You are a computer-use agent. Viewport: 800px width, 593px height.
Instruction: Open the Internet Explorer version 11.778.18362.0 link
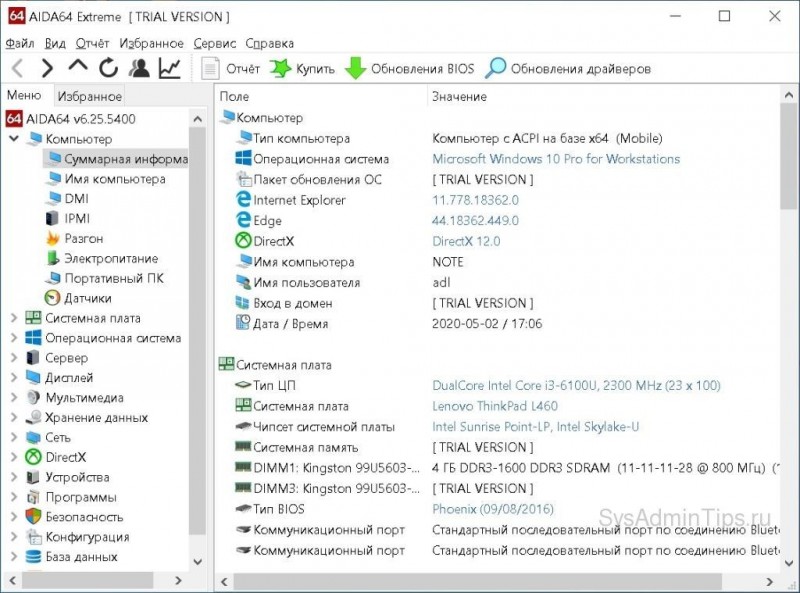coord(476,200)
